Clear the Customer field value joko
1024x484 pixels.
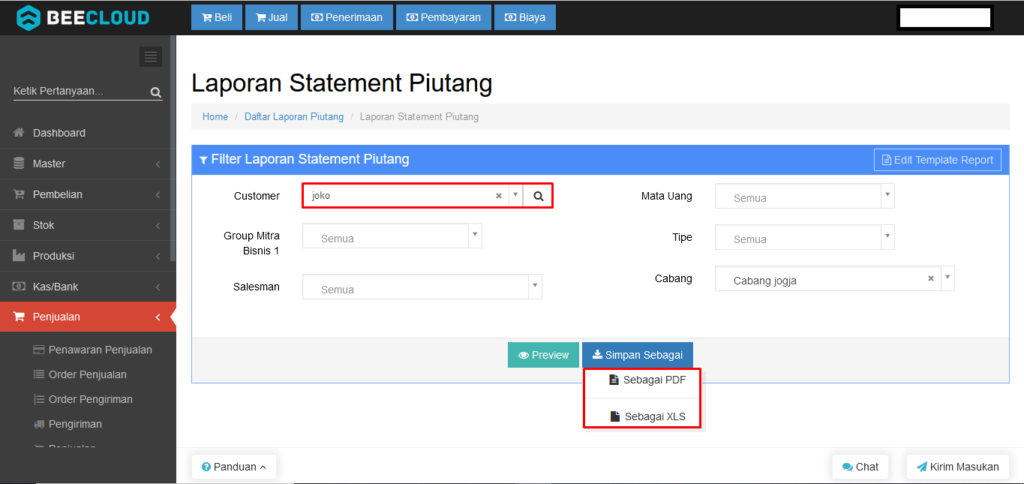pos(499,196)
